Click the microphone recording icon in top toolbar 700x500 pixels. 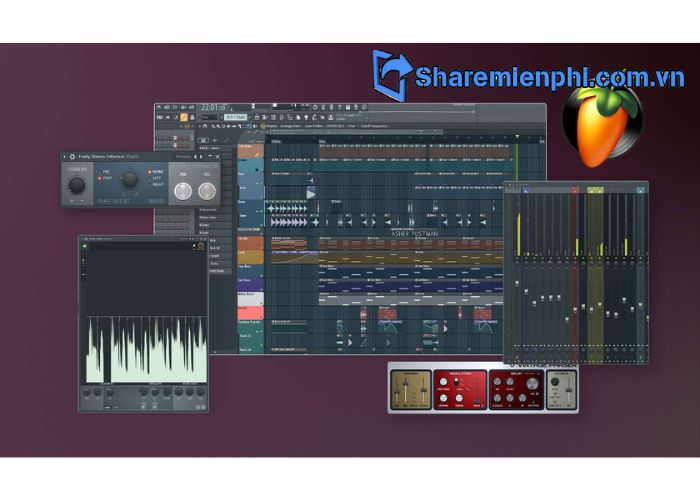(x=331, y=108)
